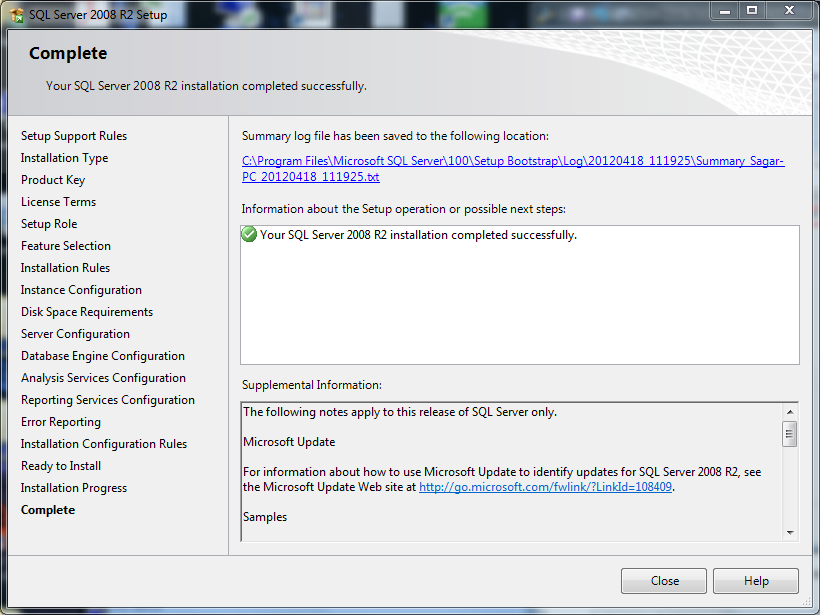Select the Installation Rules step
This screenshot has height=615, width=820.
point(65,268)
